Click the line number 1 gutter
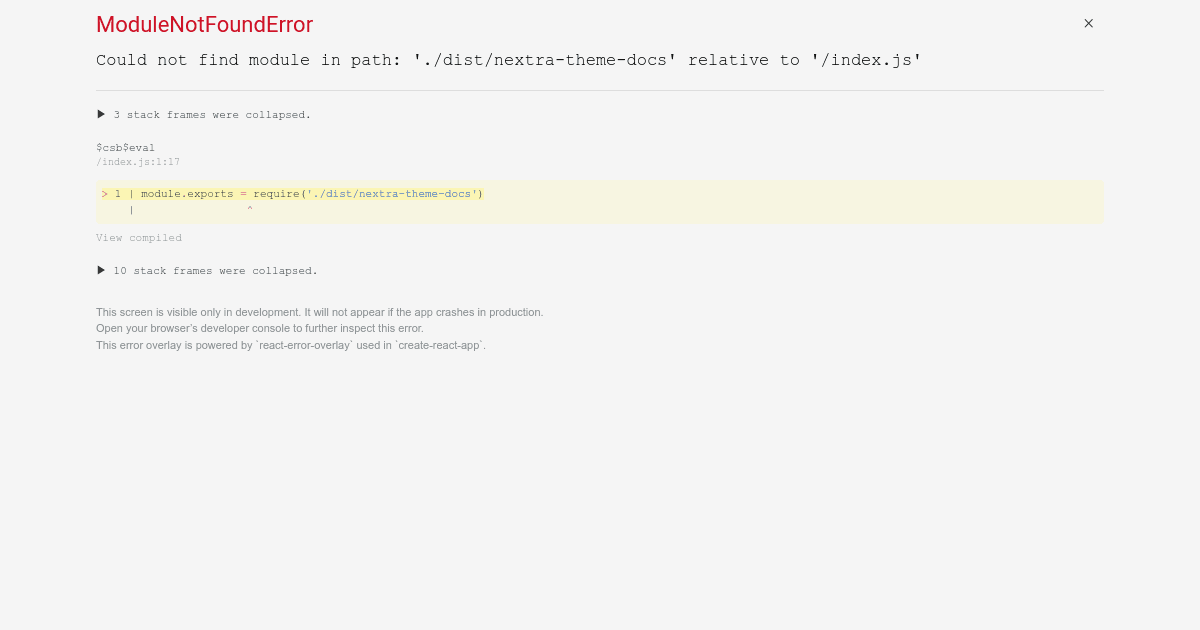Screen dimensions: 1200x630 pyautogui.click(x=117, y=193)
